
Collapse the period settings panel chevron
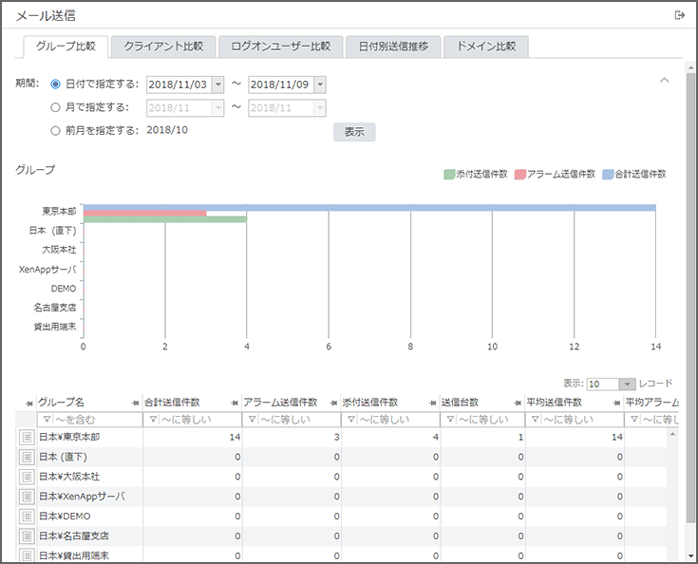tap(664, 80)
